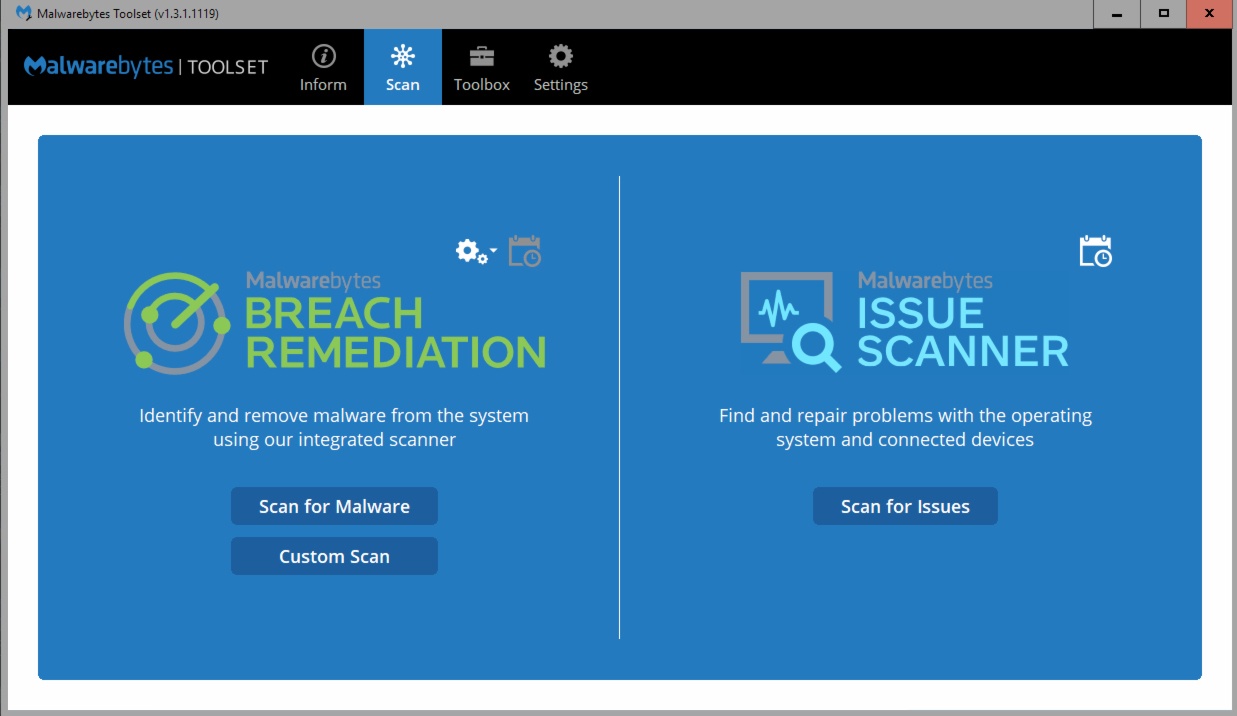Open Breach Remediation scheduled scan calendar icon
This screenshot has height=716, width=1237.
[525, 251]
